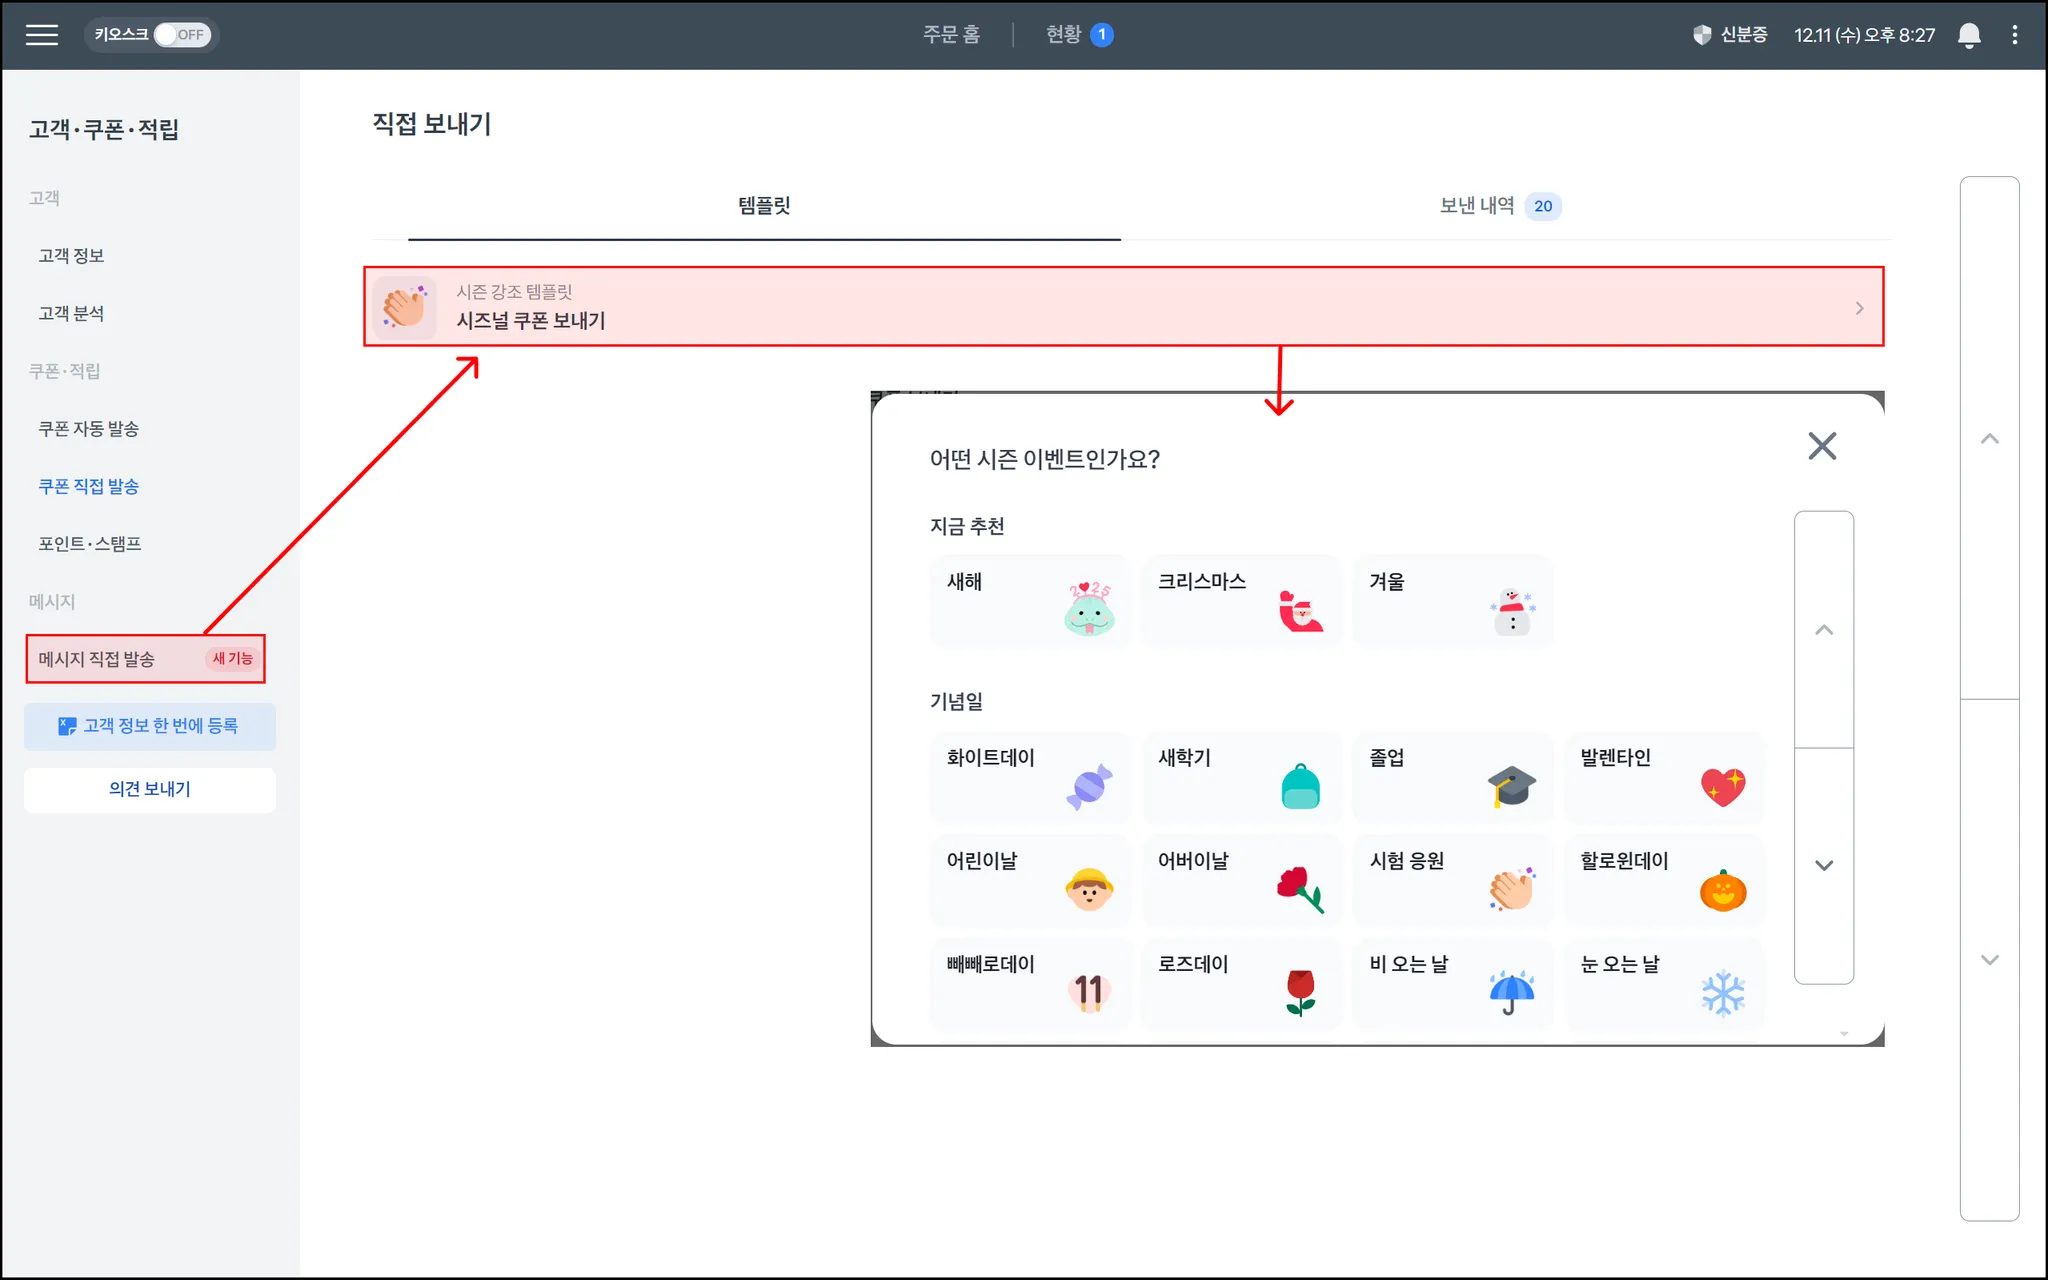Pick the 할로윈데이 pumpkin icon
Image resolution: width=2048 pixels, height=1280 pixels.
(1722, 890)
